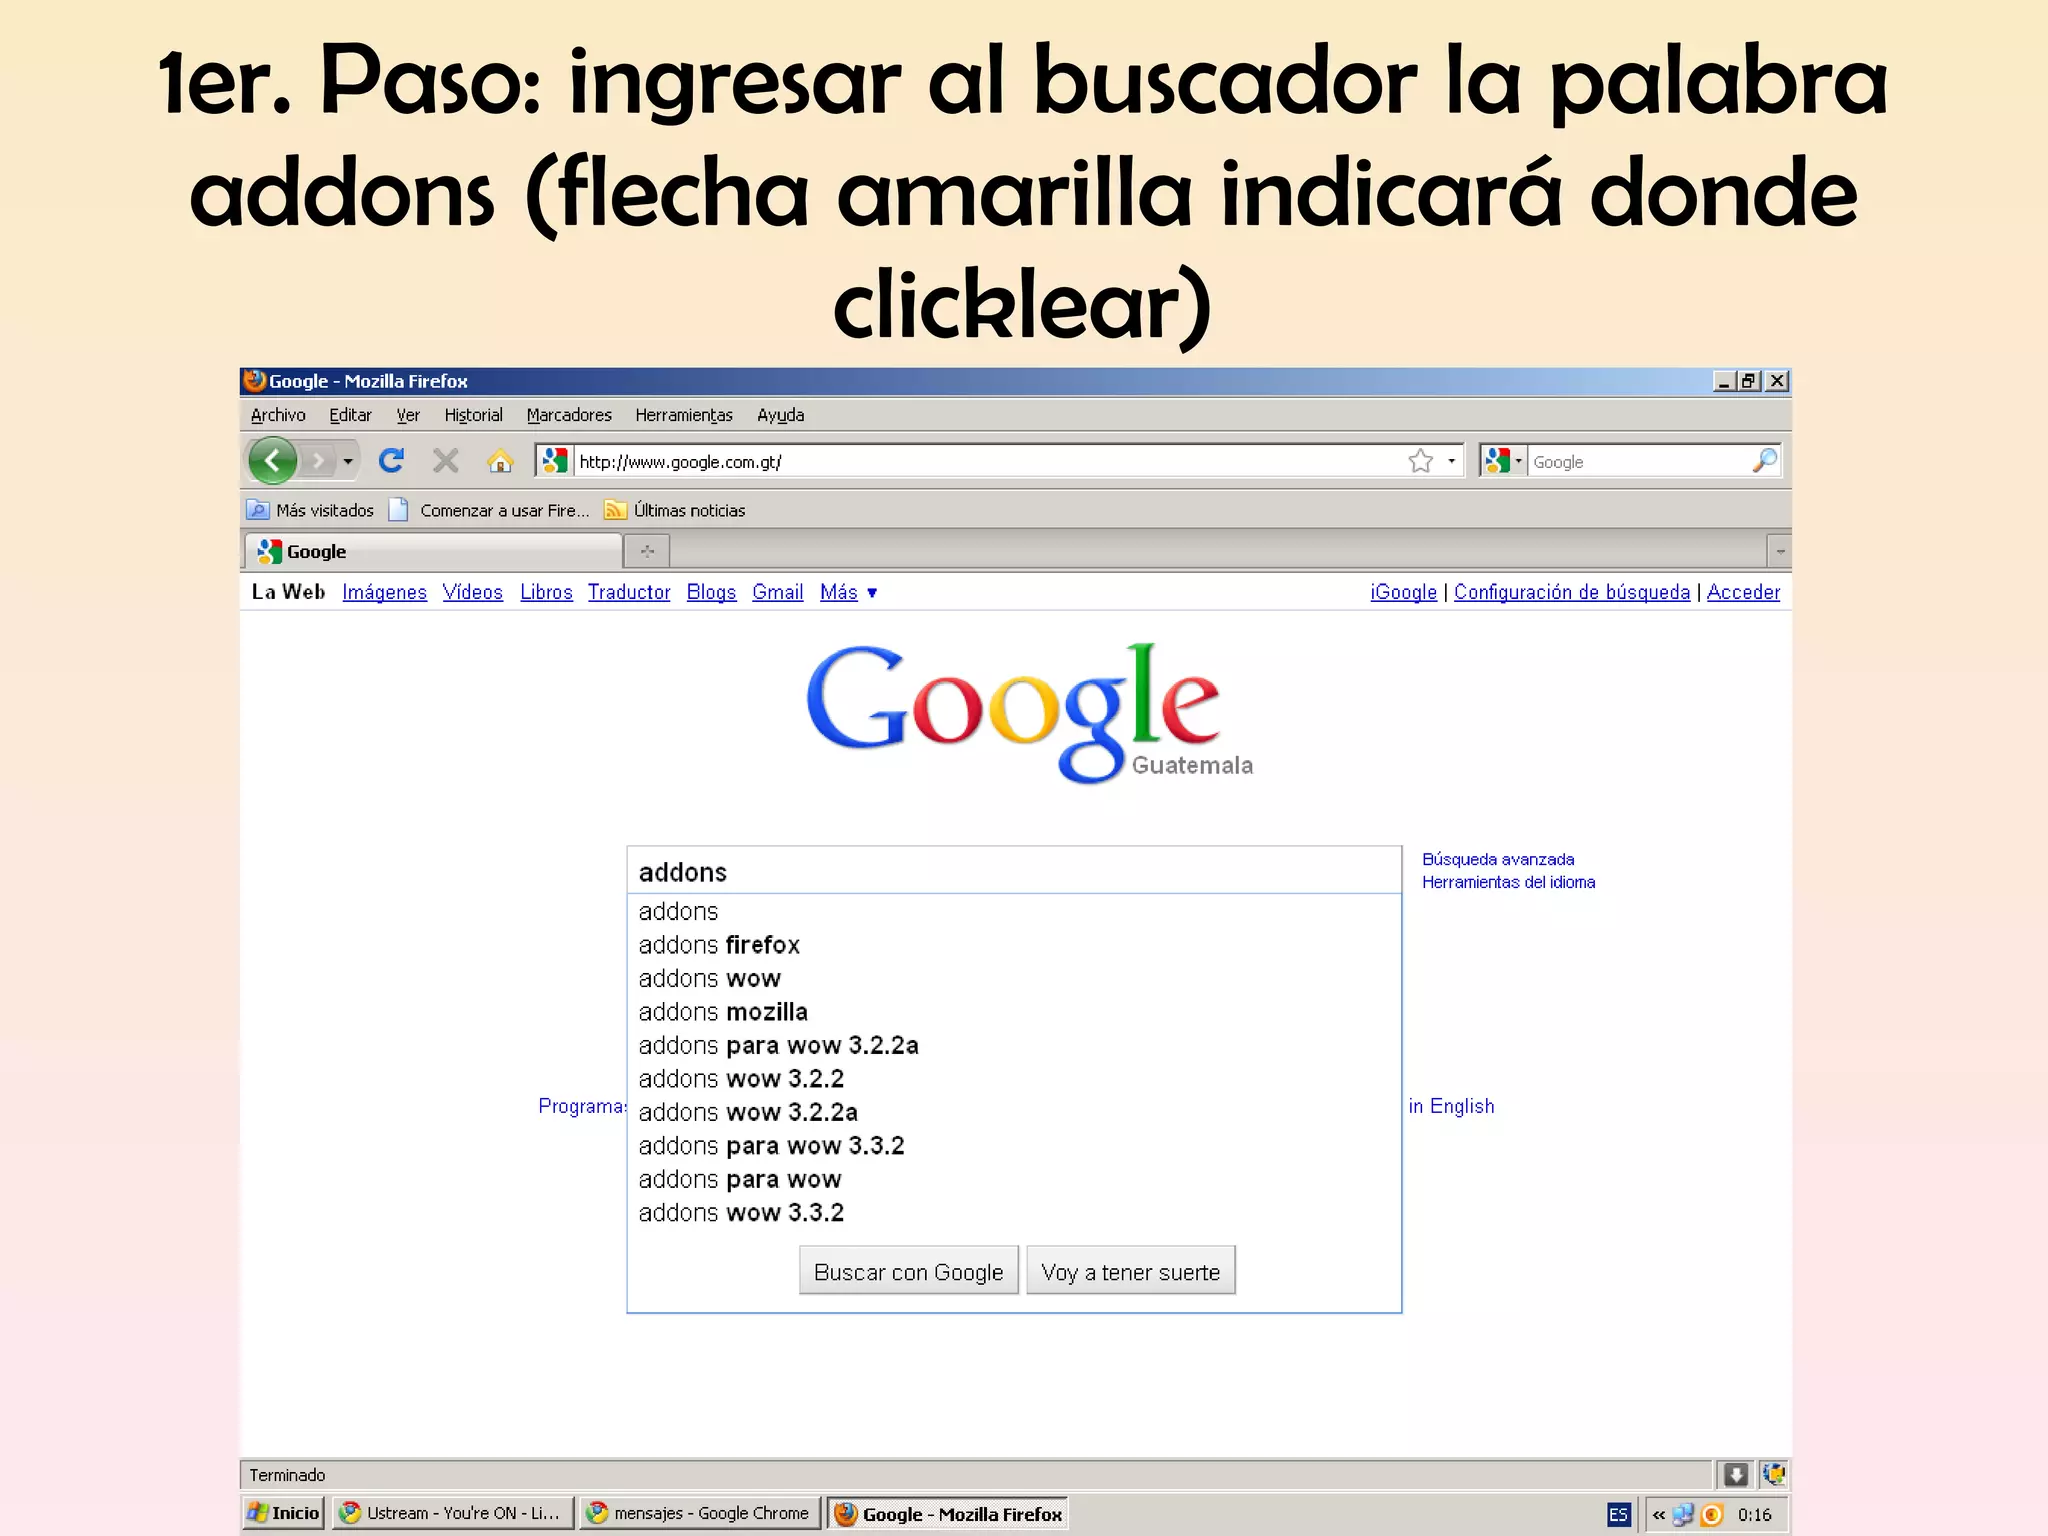The image size is (2048, 1536).
Task: Switch to mensajes - Google Chrome taskbar item
Action: pos(699,1513)
